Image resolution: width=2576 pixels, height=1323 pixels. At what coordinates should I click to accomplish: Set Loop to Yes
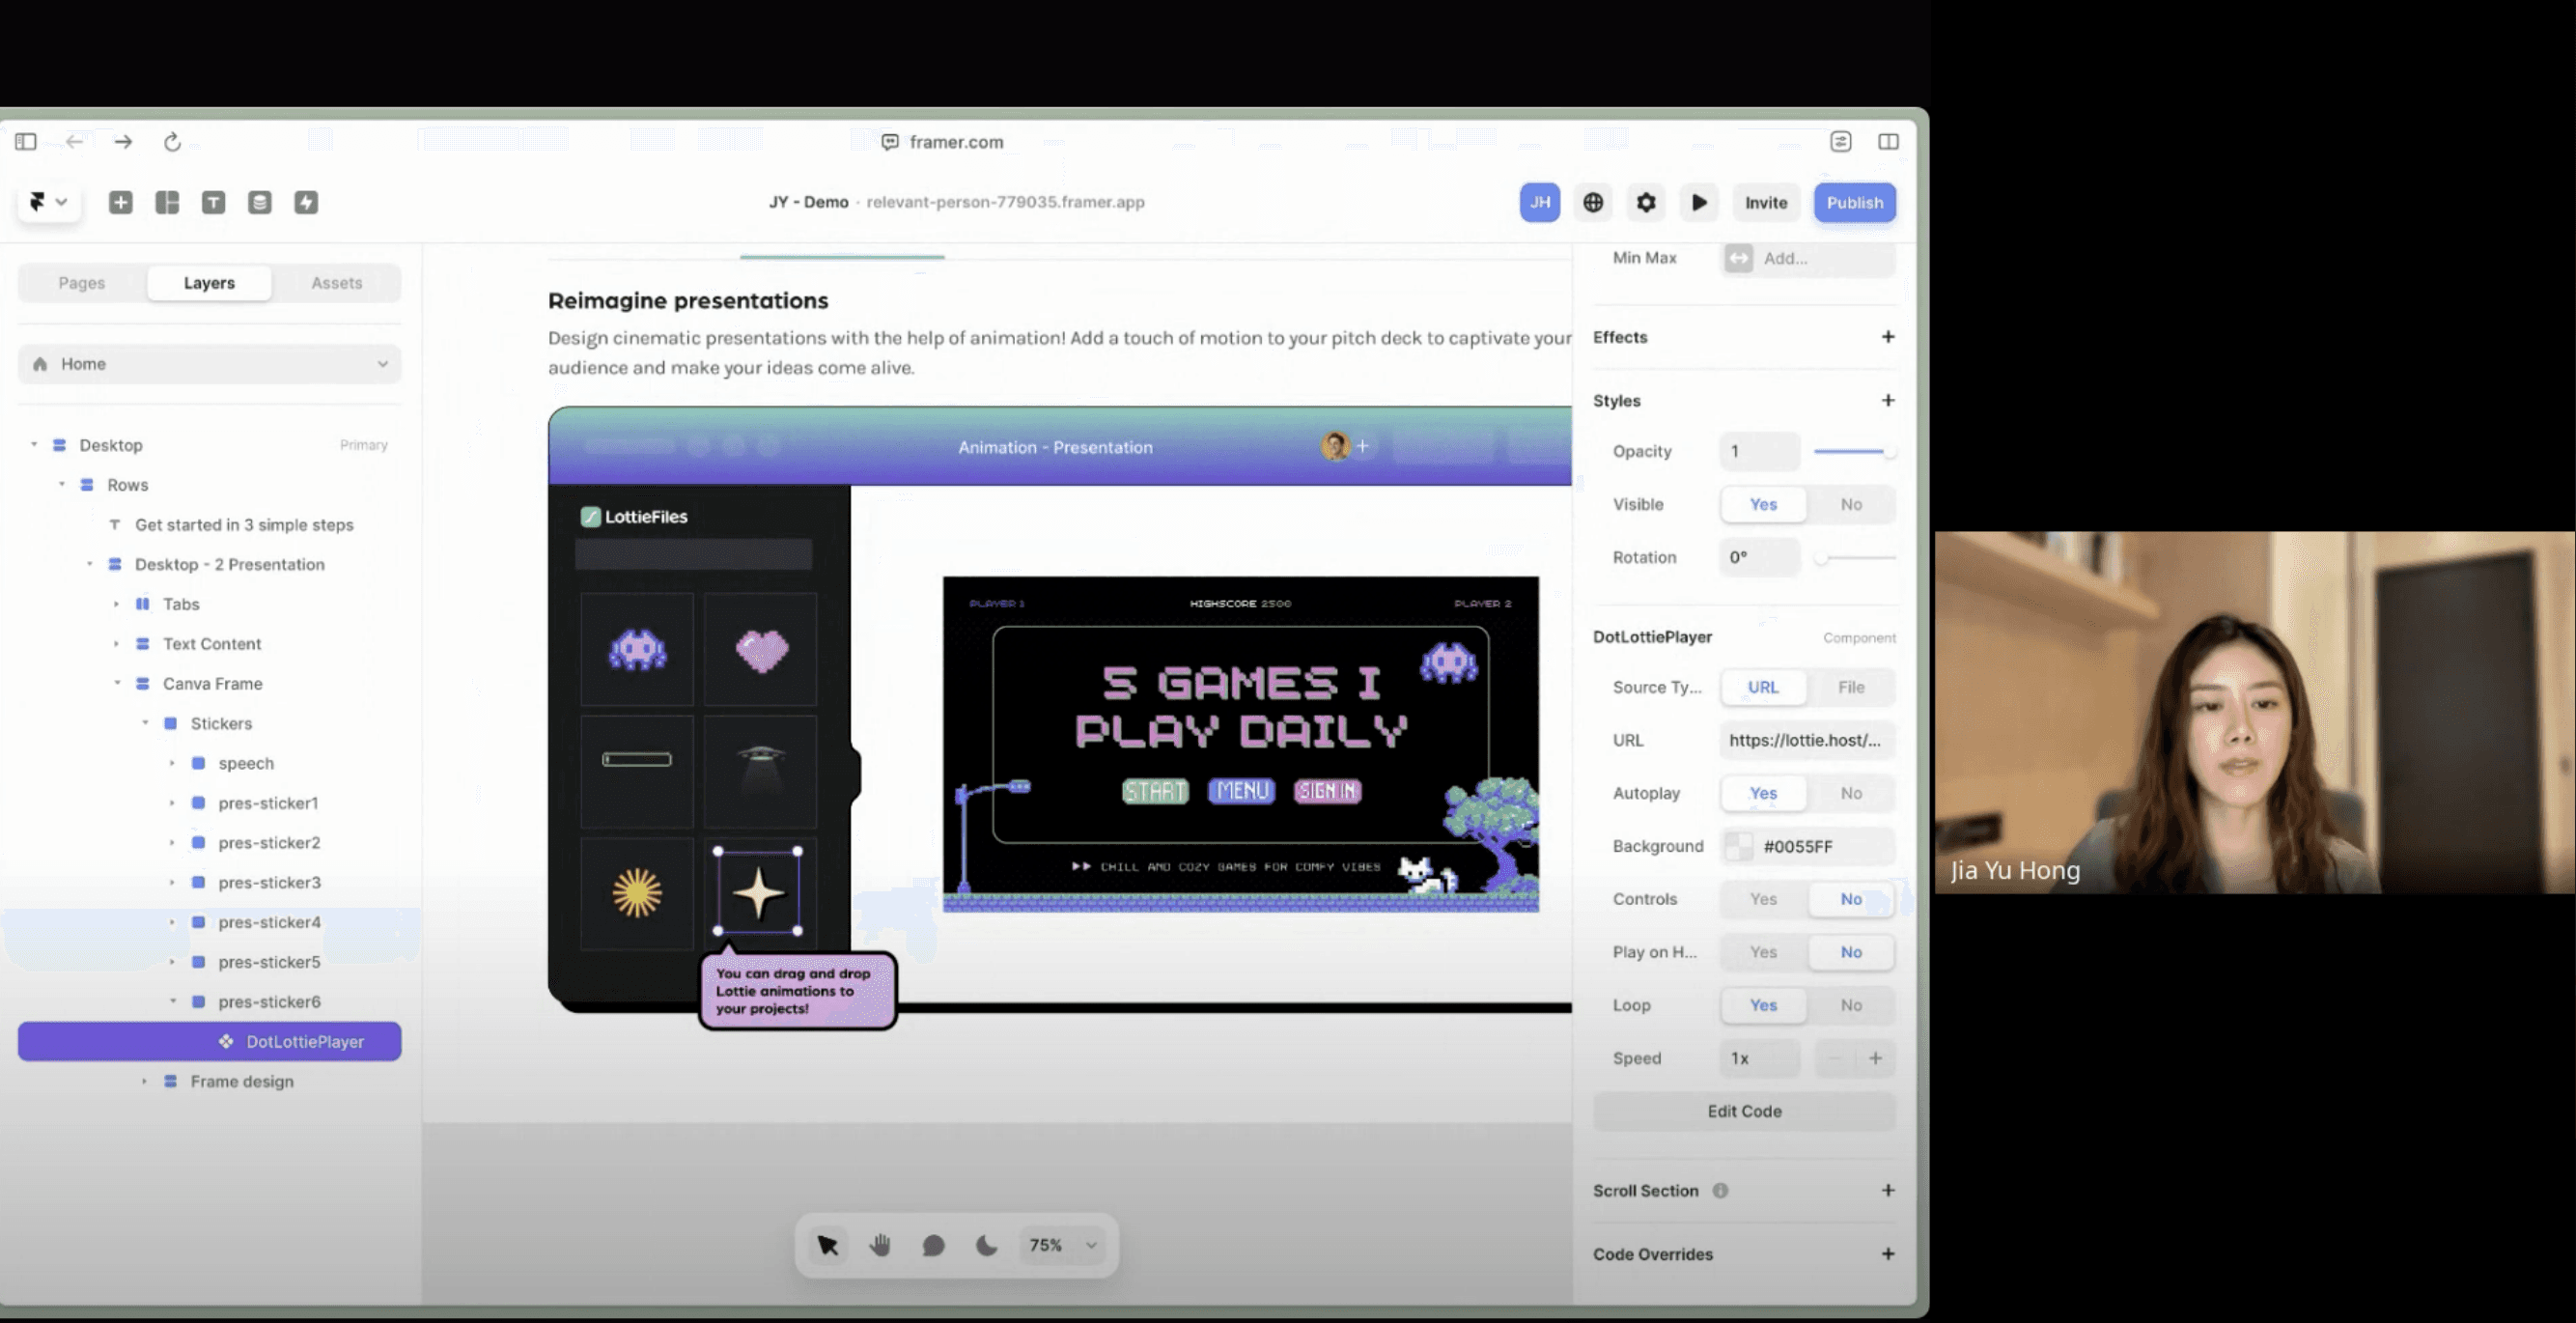click(1763, 1005)
